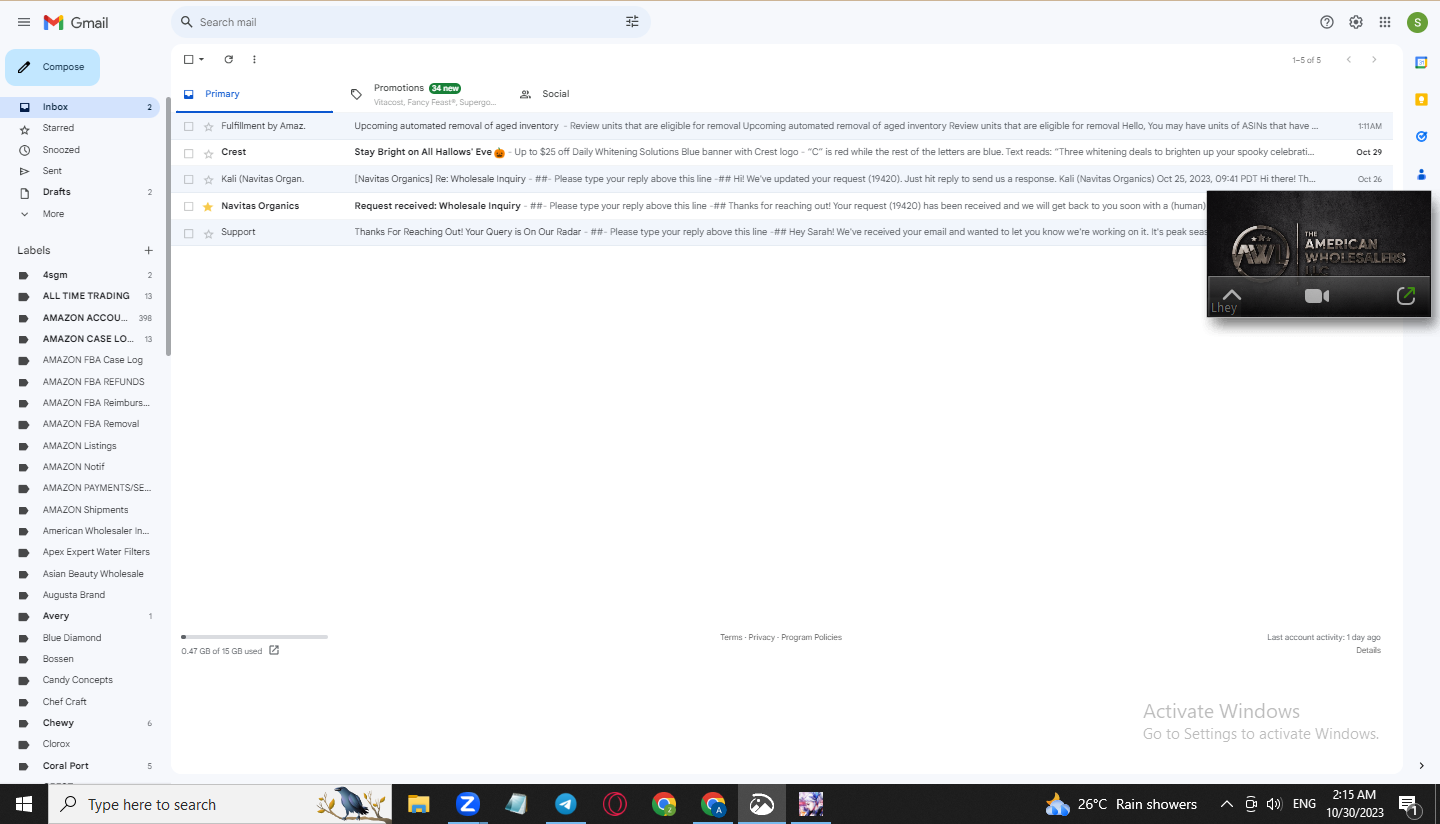Refresh the inbox
The width and height of the screenshot is (1440, 824).
point(229,60)
